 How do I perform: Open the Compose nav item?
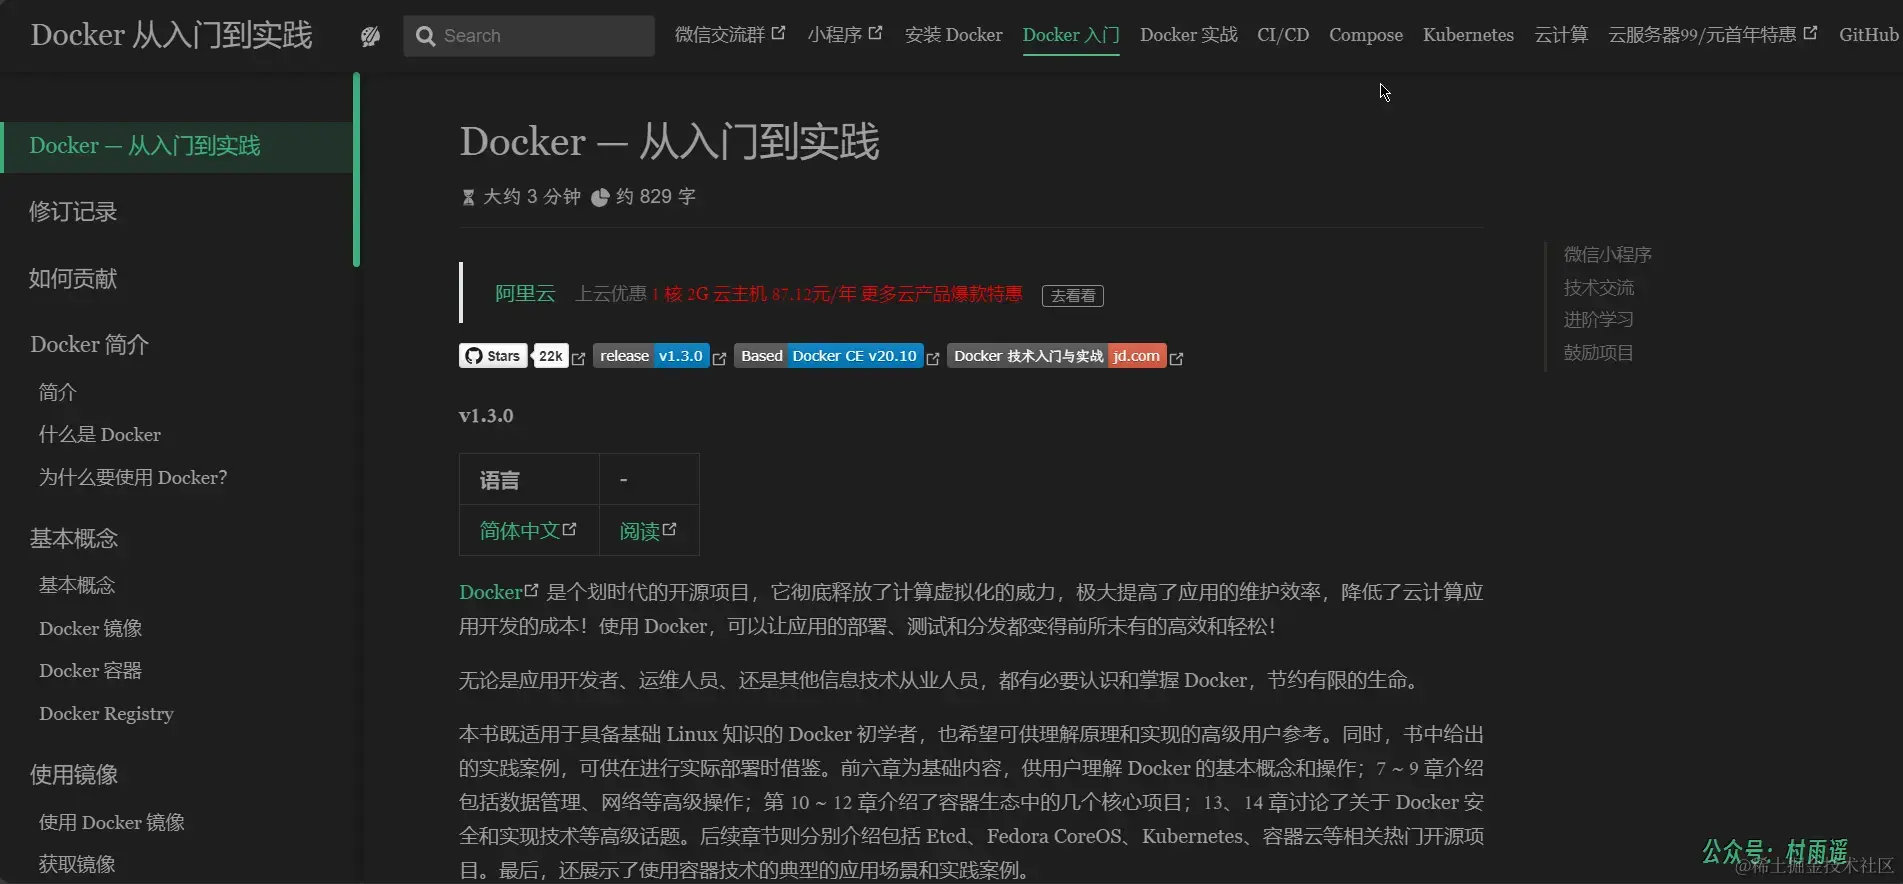[x=1366, y=35]
